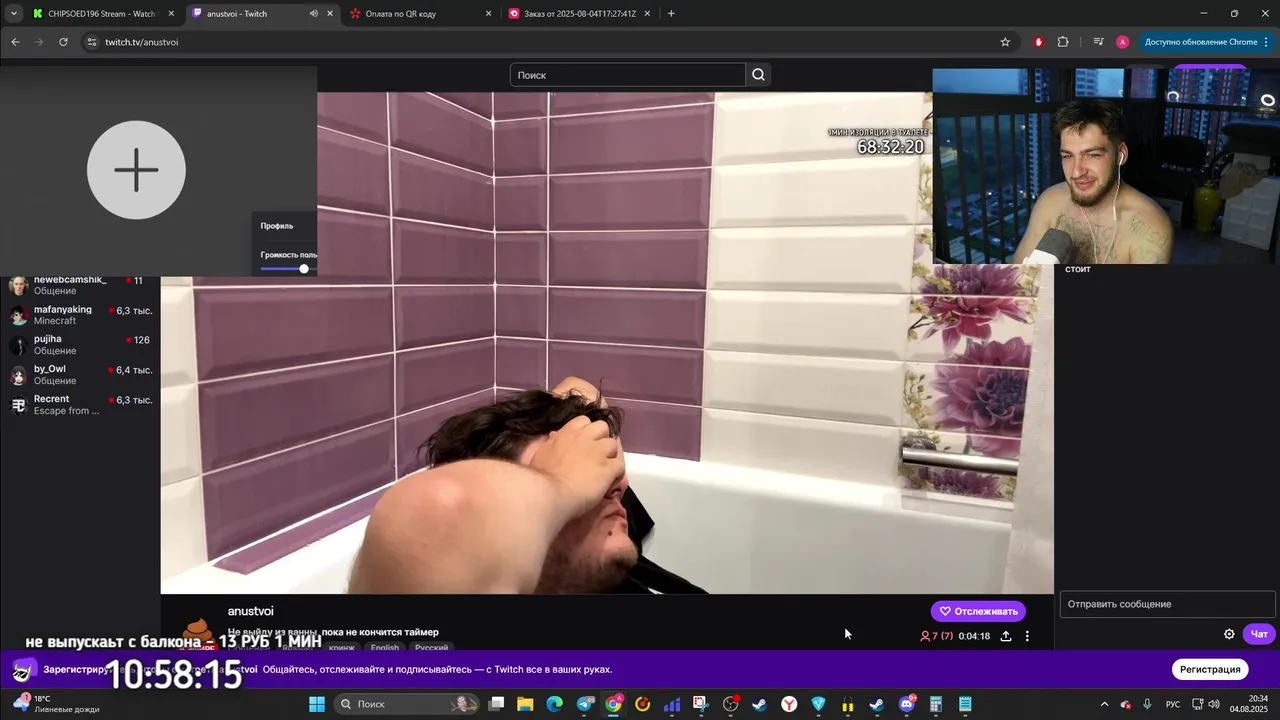
Task: Click the large plus circle icon
Action: click(136, 170)
